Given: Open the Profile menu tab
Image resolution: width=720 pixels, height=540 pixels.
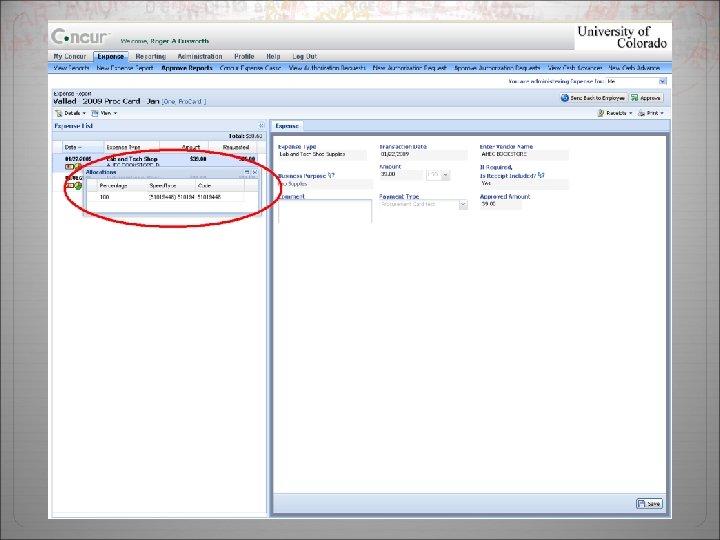Looking at the screenshot, I should pos(244,56).
